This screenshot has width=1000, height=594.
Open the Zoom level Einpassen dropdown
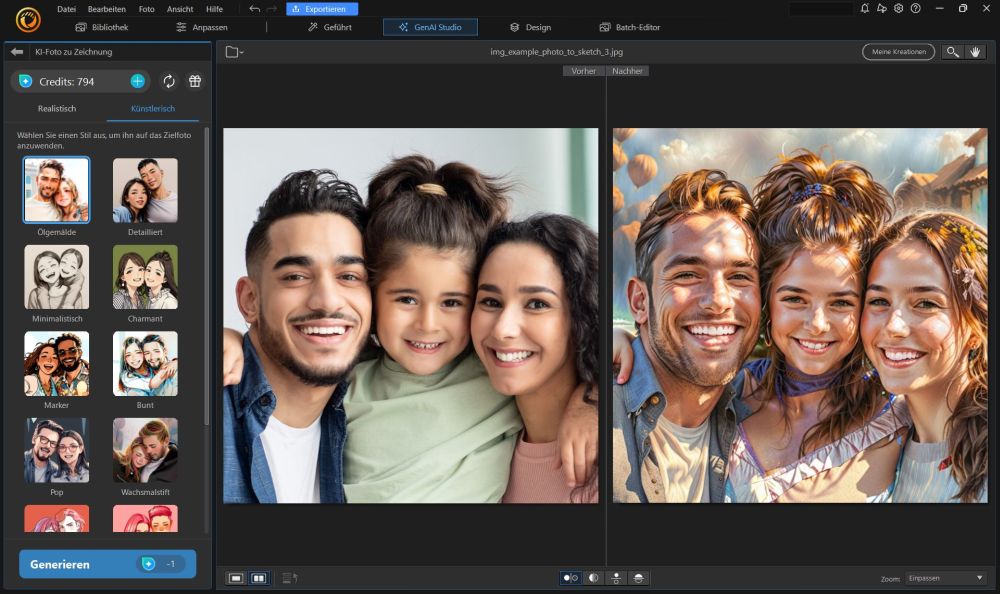point(944,577)
